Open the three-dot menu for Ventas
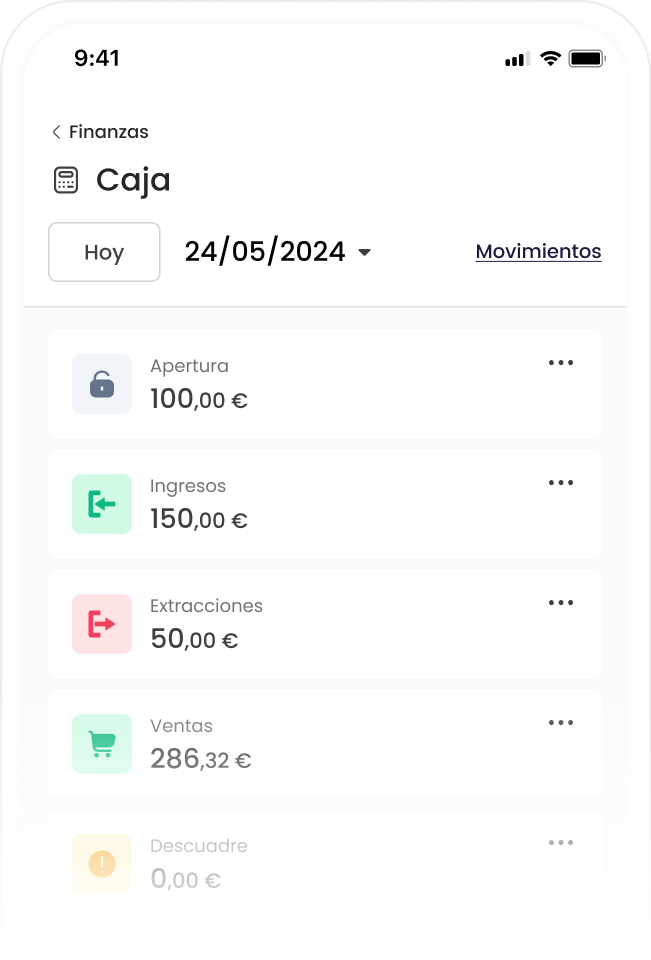Image resolution: width=651 pixels, height=960 pixels. pyautogui.click(x=561, y=723)
